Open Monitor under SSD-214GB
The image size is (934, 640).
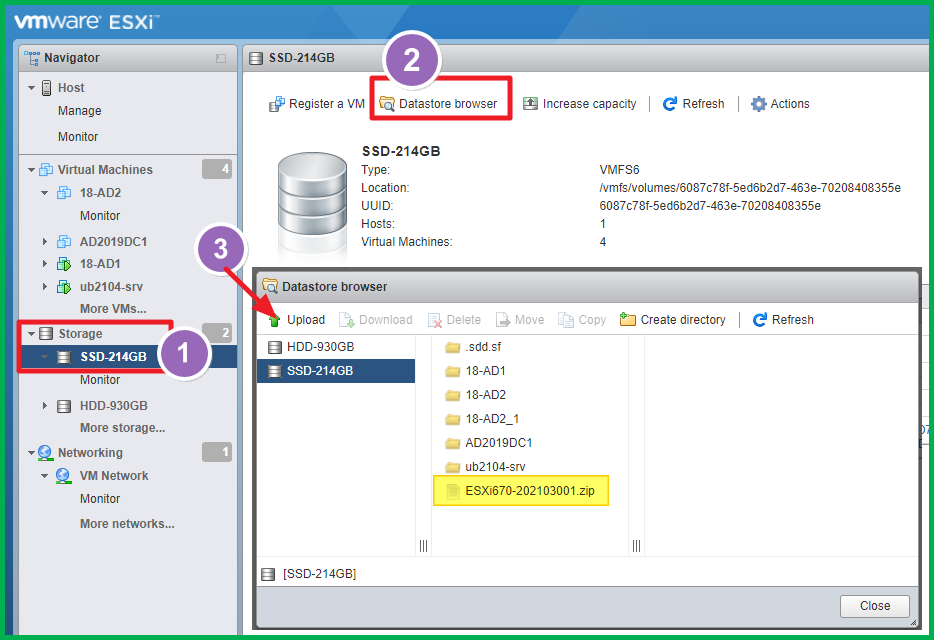coord(100,380)
